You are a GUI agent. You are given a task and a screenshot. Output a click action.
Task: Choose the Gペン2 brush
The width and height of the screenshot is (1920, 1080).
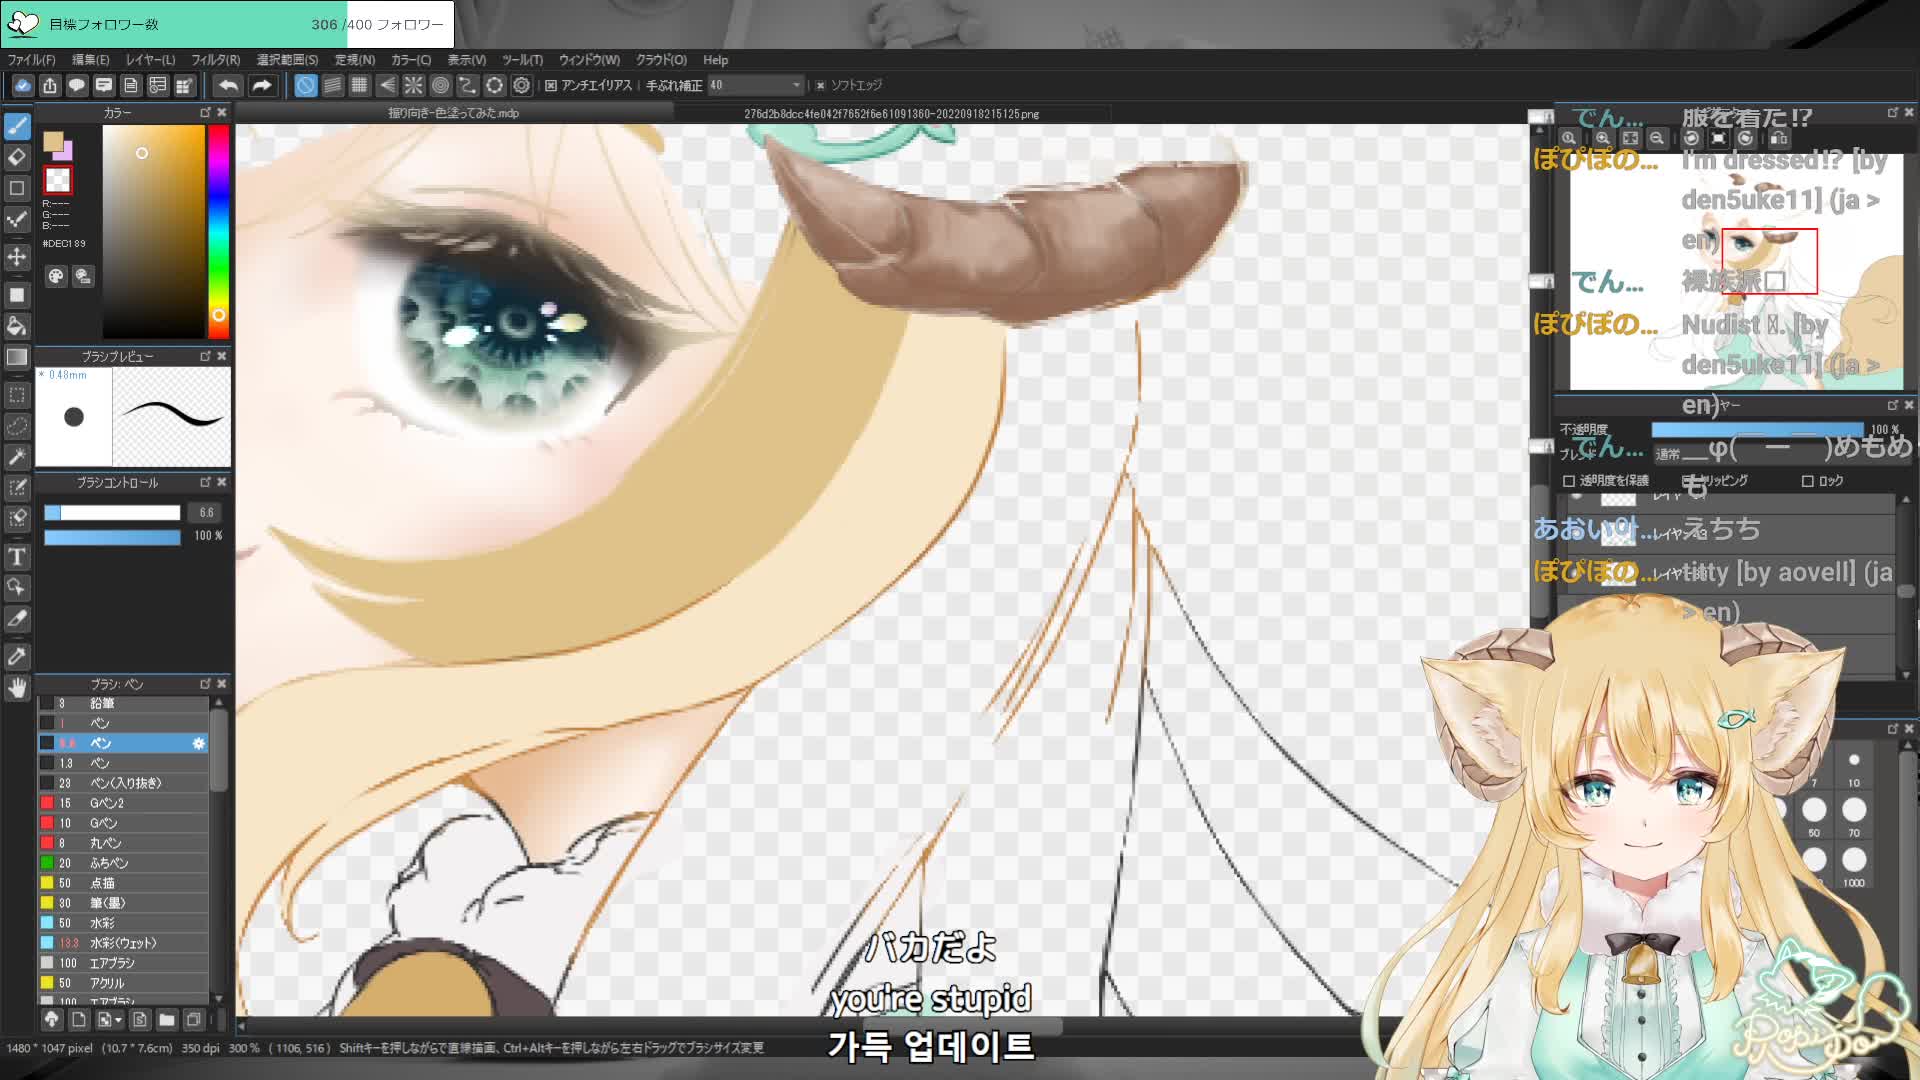tap(123, 803)
